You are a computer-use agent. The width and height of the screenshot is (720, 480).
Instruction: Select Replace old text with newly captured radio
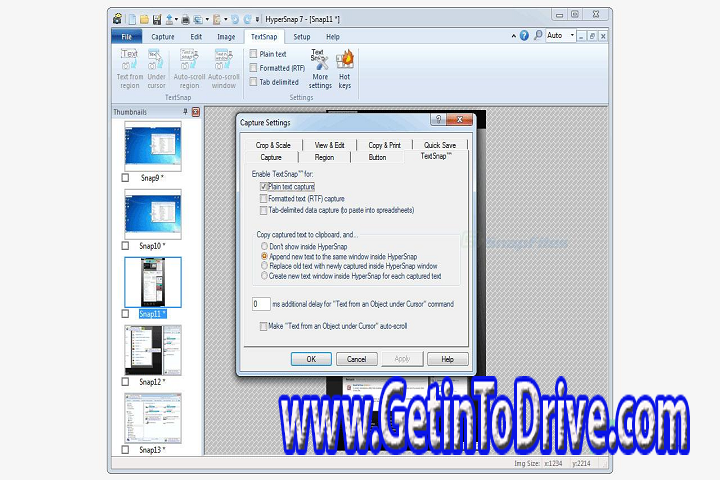264,265
